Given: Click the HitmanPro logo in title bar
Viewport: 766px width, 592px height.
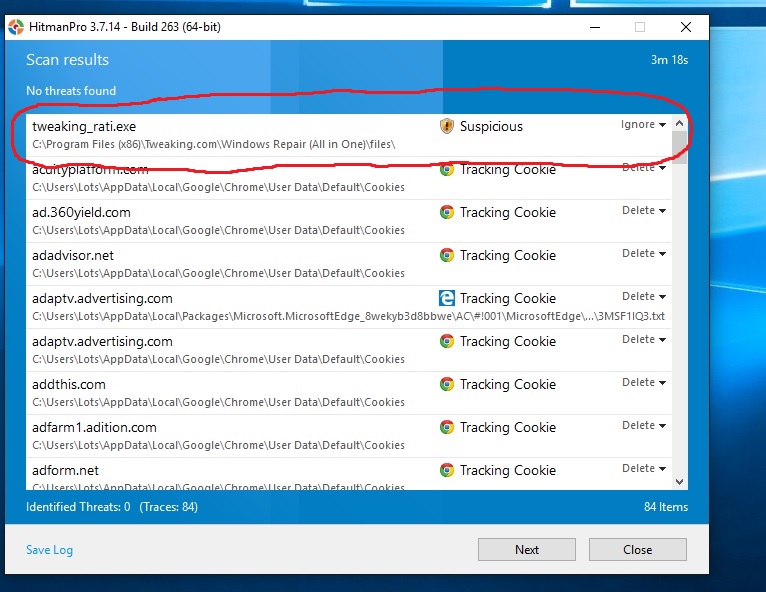Looking at the screenshot, I should click(x=16, y=27).
